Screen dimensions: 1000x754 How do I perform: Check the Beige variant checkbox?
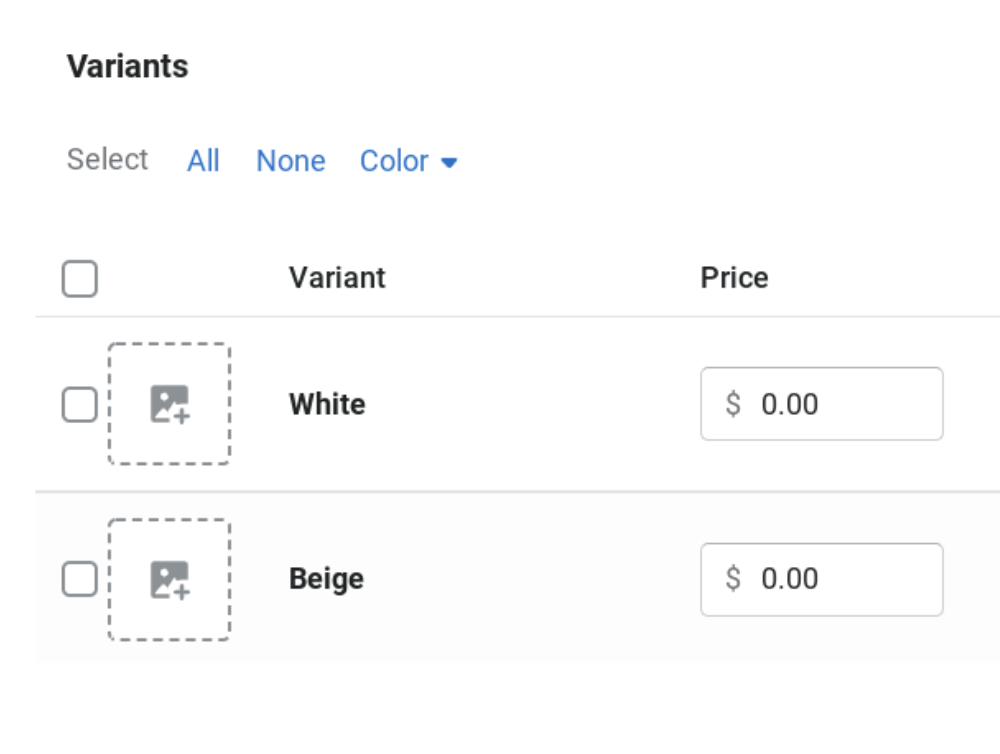[x=80, y=579]
